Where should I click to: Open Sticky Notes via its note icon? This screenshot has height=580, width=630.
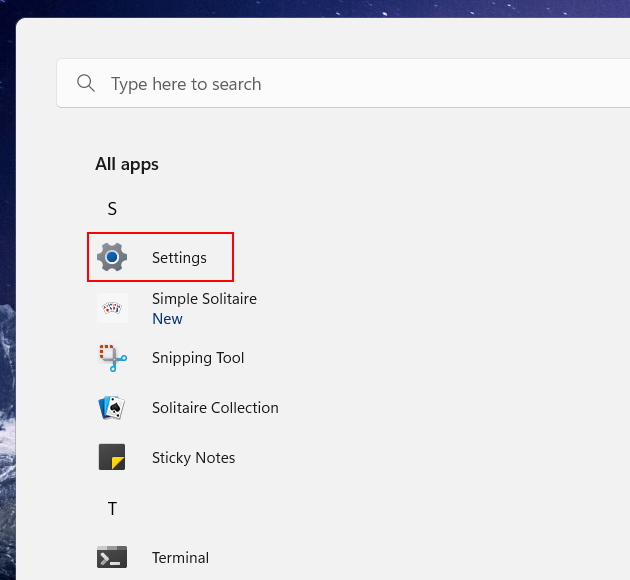click(112, 457)
